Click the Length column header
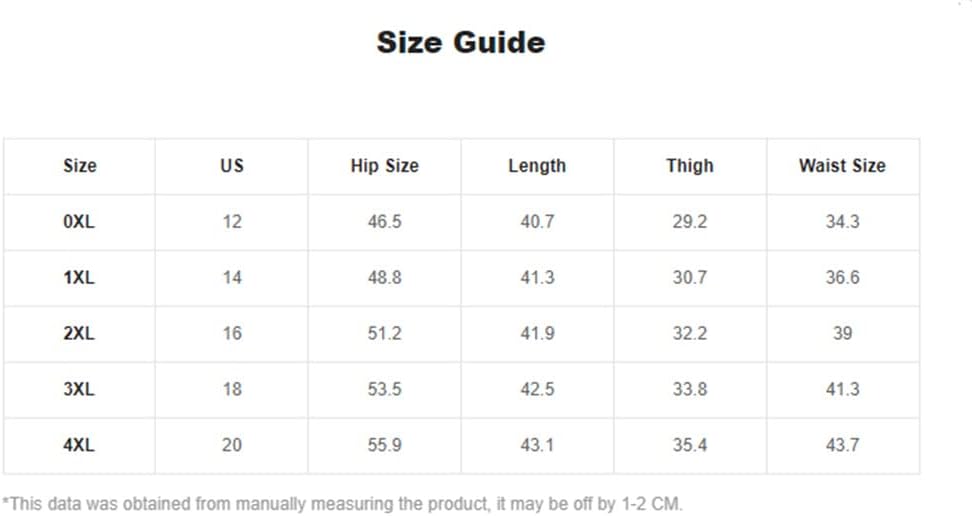The height and width of the screenshot is (516, 972). (537, 166)
